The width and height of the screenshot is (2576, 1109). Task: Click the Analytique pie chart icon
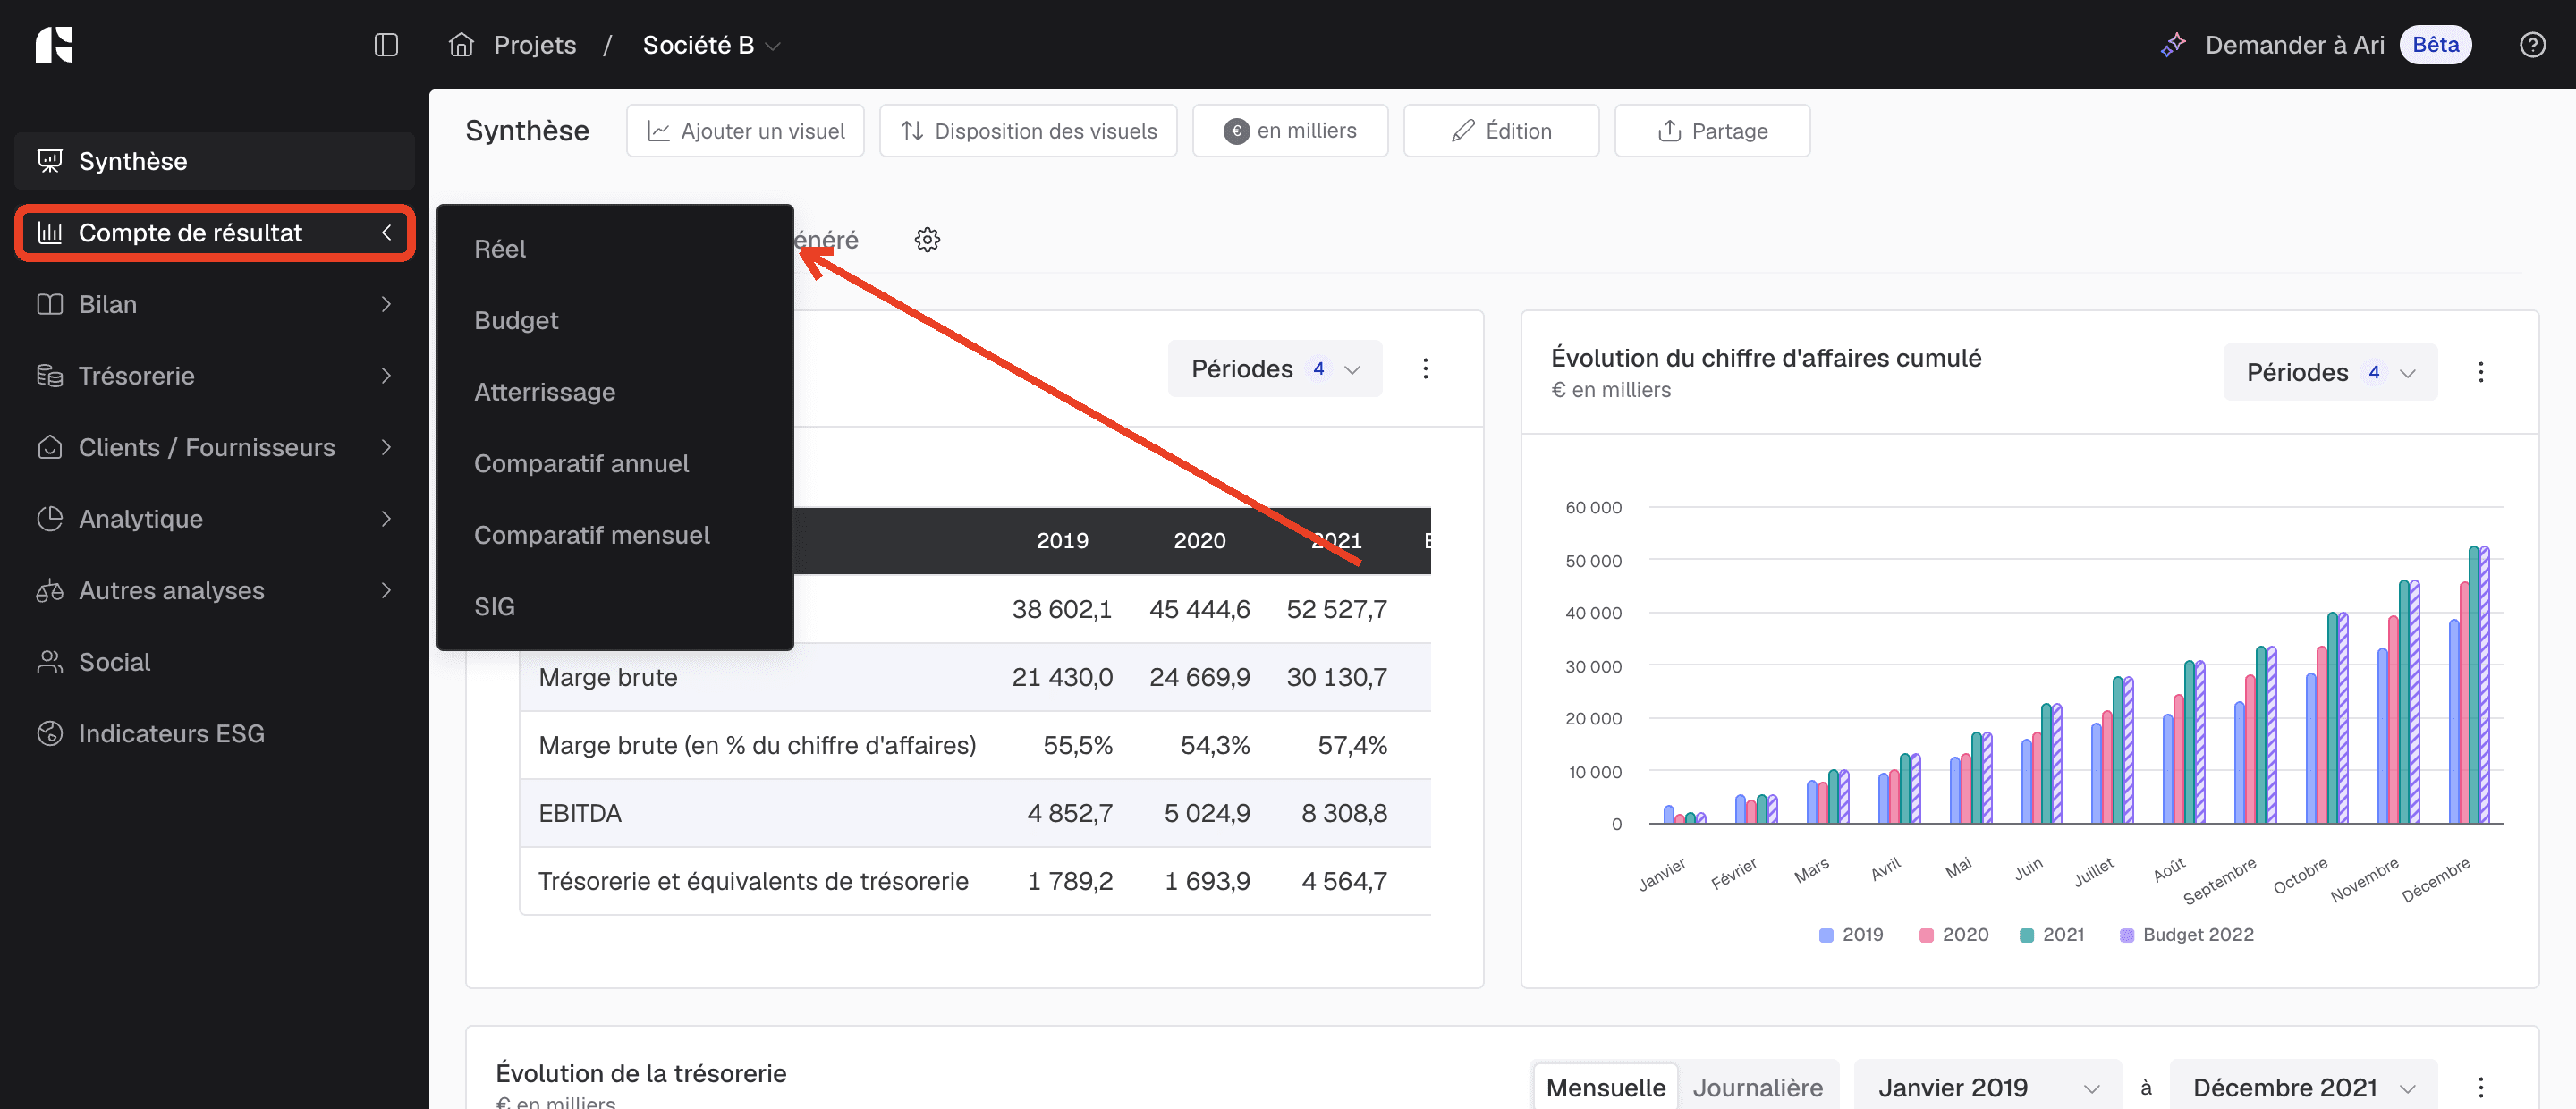pos(50,519)
